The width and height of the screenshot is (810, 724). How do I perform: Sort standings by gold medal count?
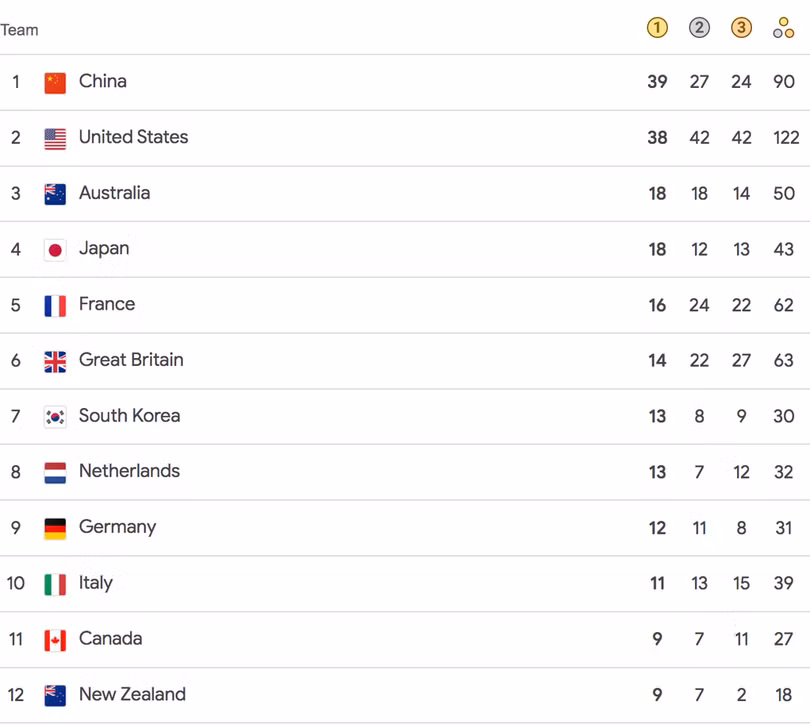tap(657, 28)
